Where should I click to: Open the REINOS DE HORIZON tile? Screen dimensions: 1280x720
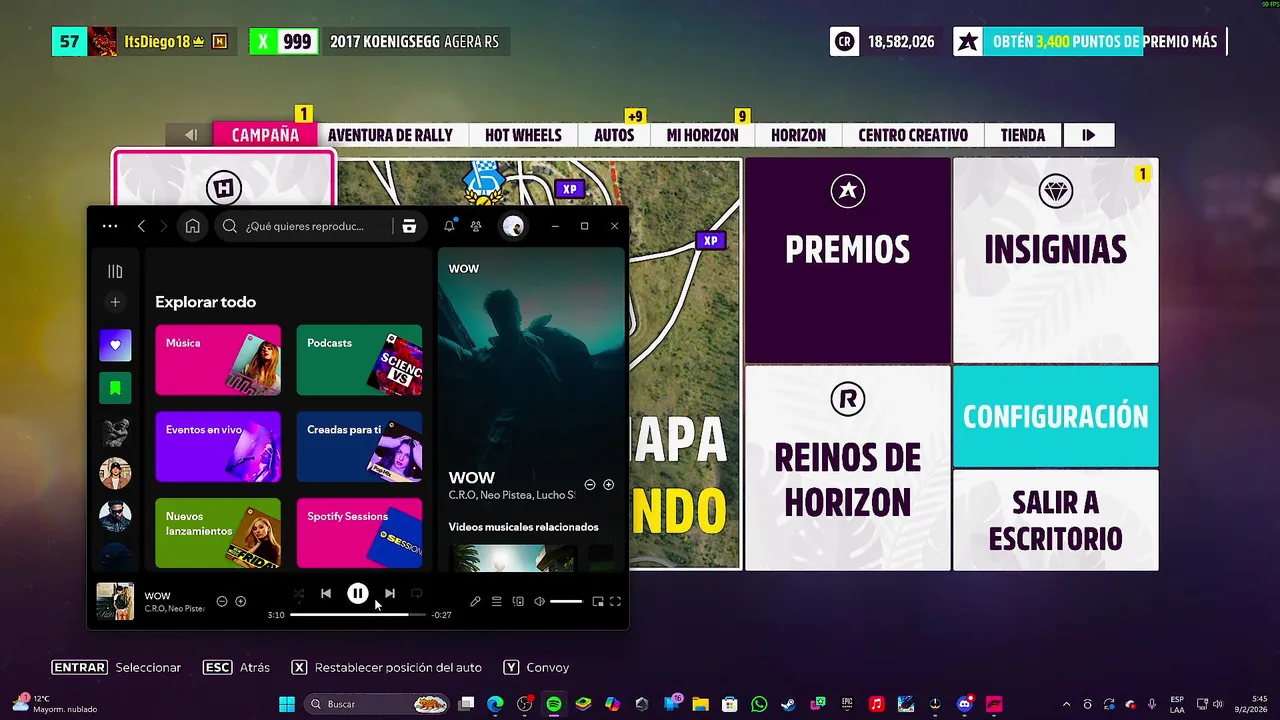point(847,468)
